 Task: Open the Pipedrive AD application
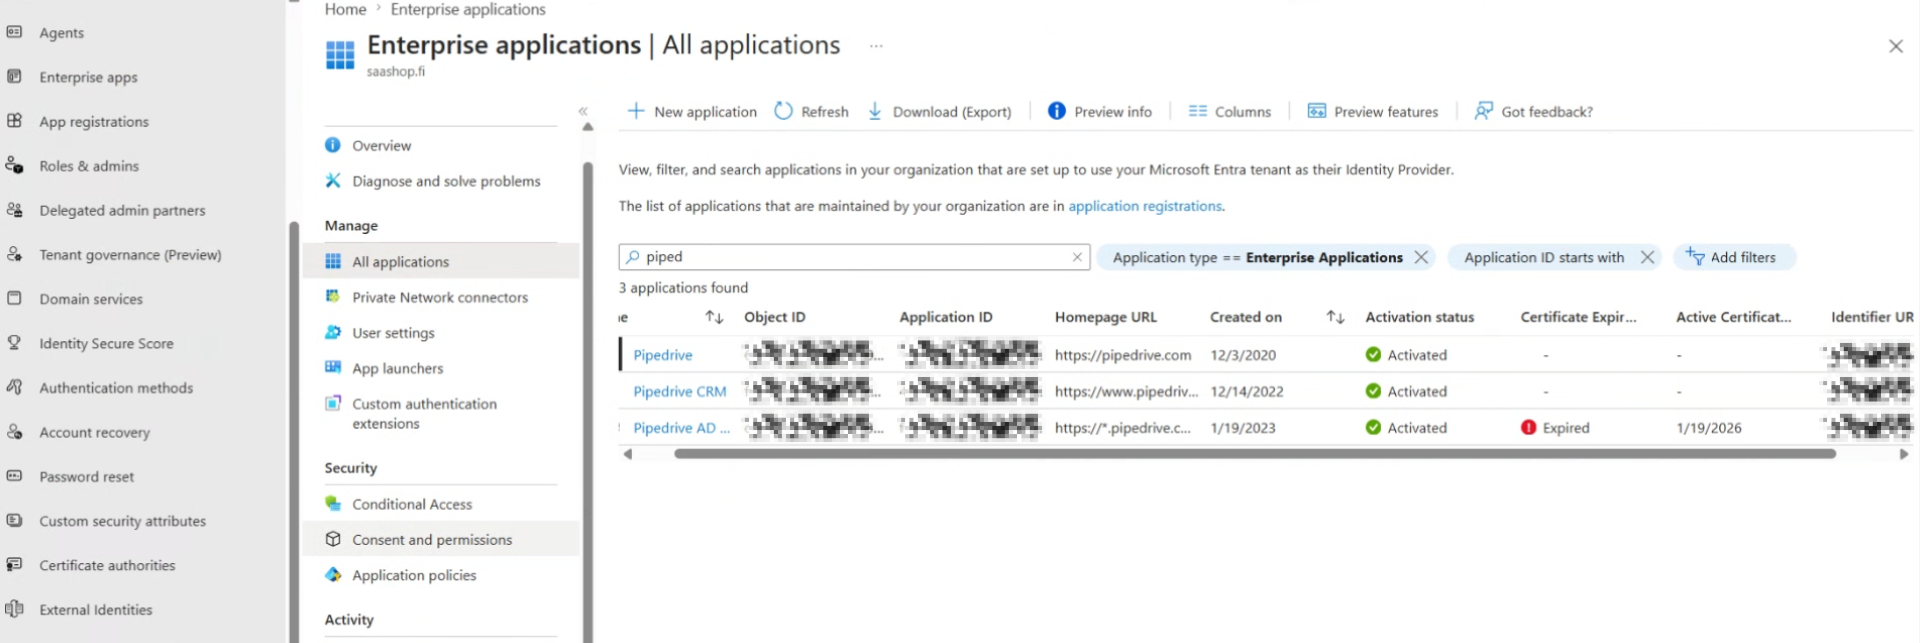click(681, 428)
